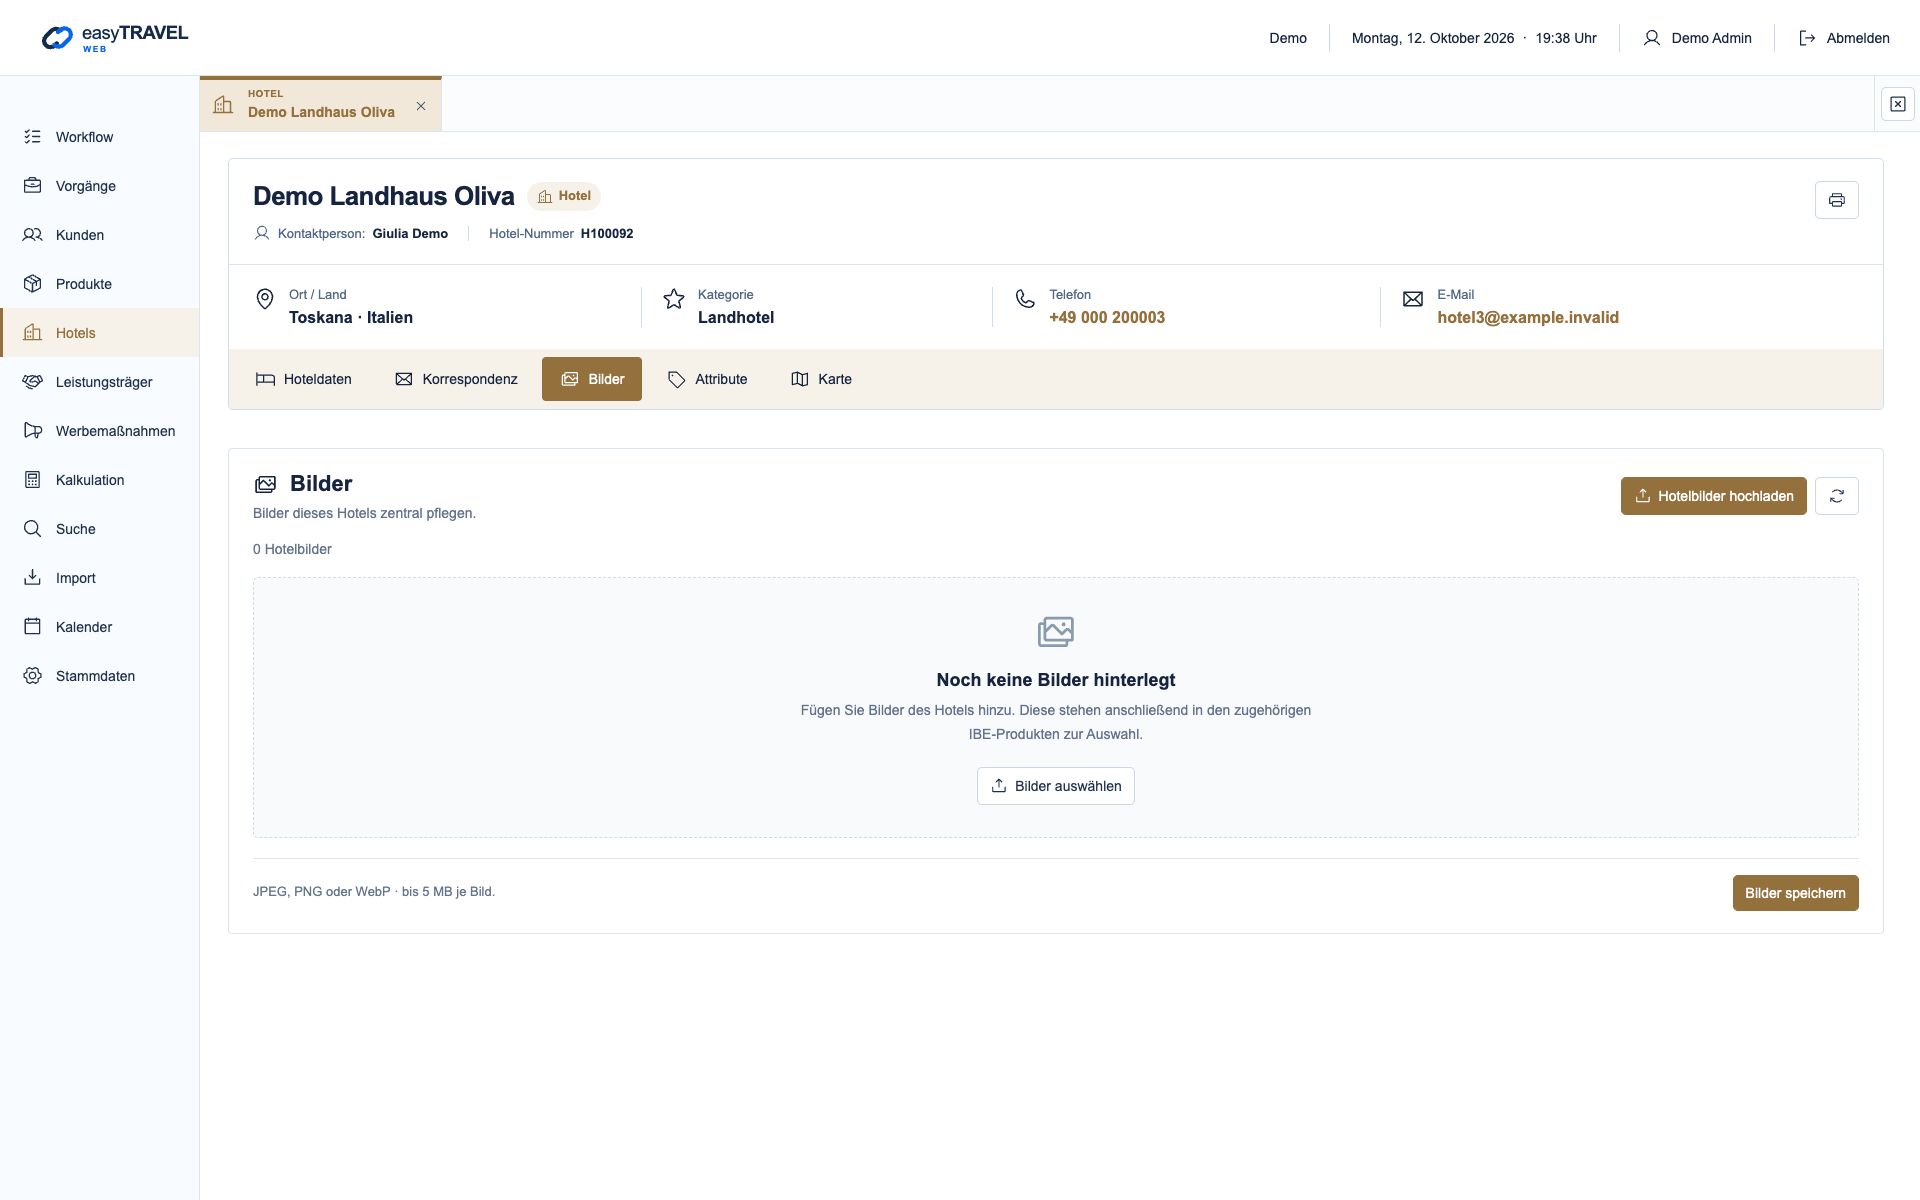Open Kalkulation in the sidebar
Screen dimensions: 1920x1200
(99, 480)
